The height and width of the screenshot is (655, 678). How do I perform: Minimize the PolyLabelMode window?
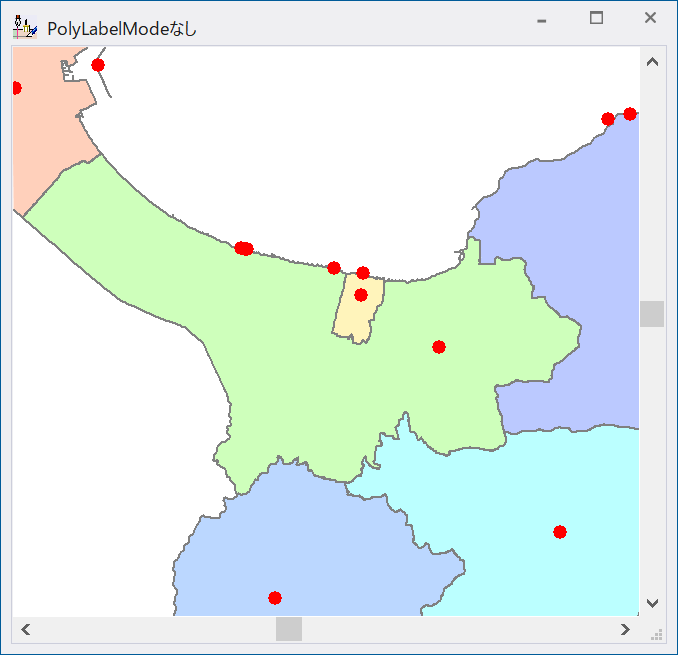[541, 20]
